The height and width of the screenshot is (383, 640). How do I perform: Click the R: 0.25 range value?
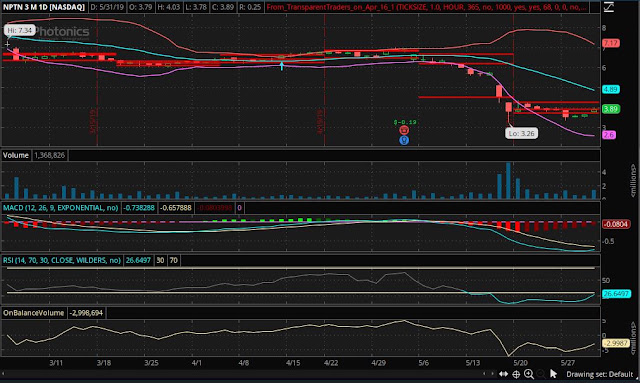250,7
